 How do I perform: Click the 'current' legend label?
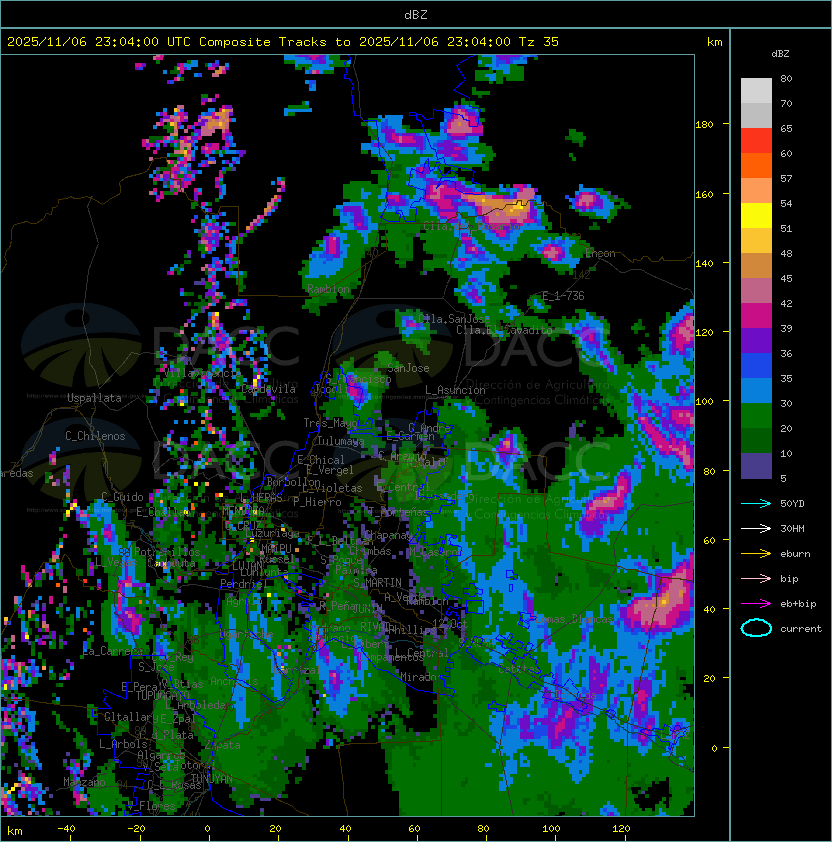(x=801, y=629)
